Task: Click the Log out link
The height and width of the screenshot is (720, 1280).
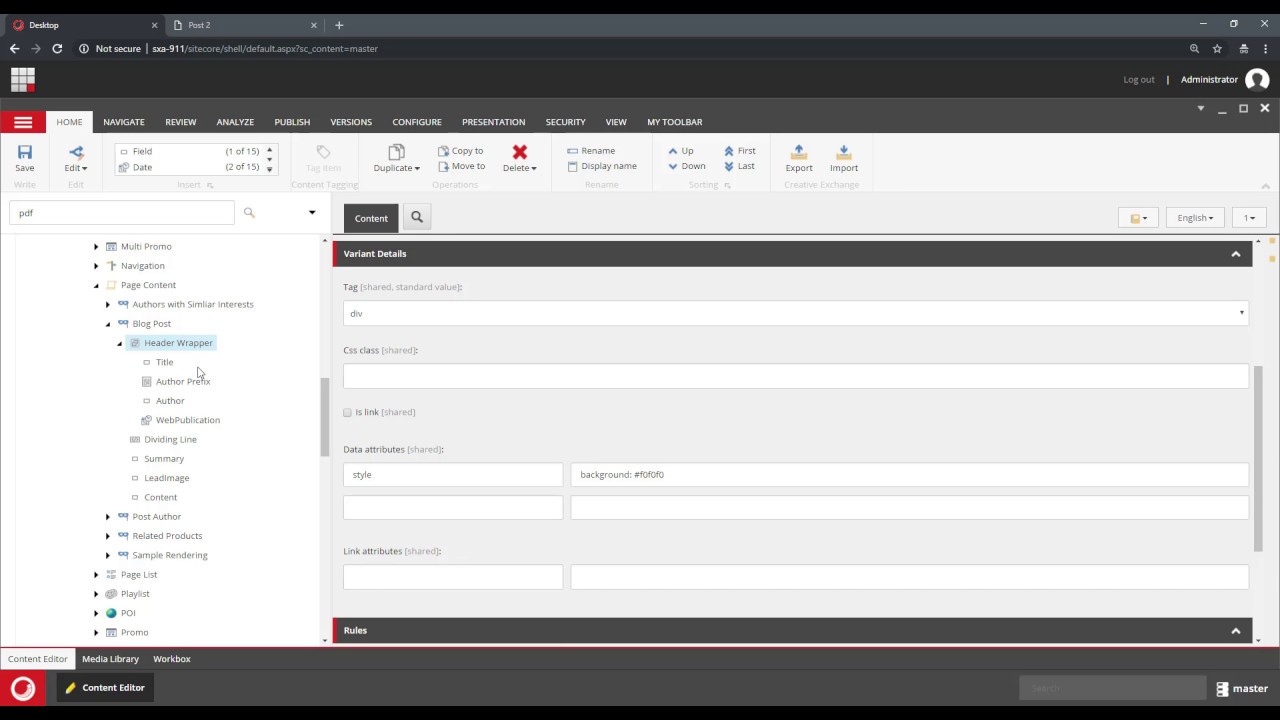Action: (x=1139, y=80)
